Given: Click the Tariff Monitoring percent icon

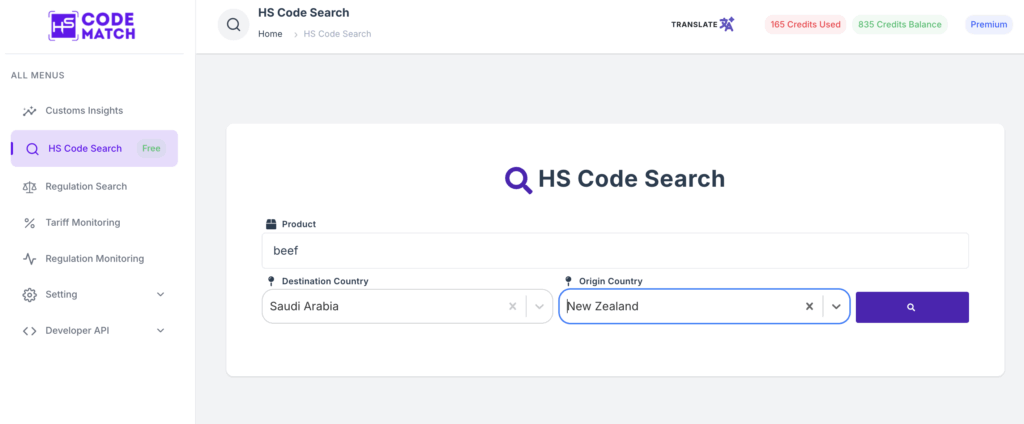Looking at the screenshot, I should [29, 223].
